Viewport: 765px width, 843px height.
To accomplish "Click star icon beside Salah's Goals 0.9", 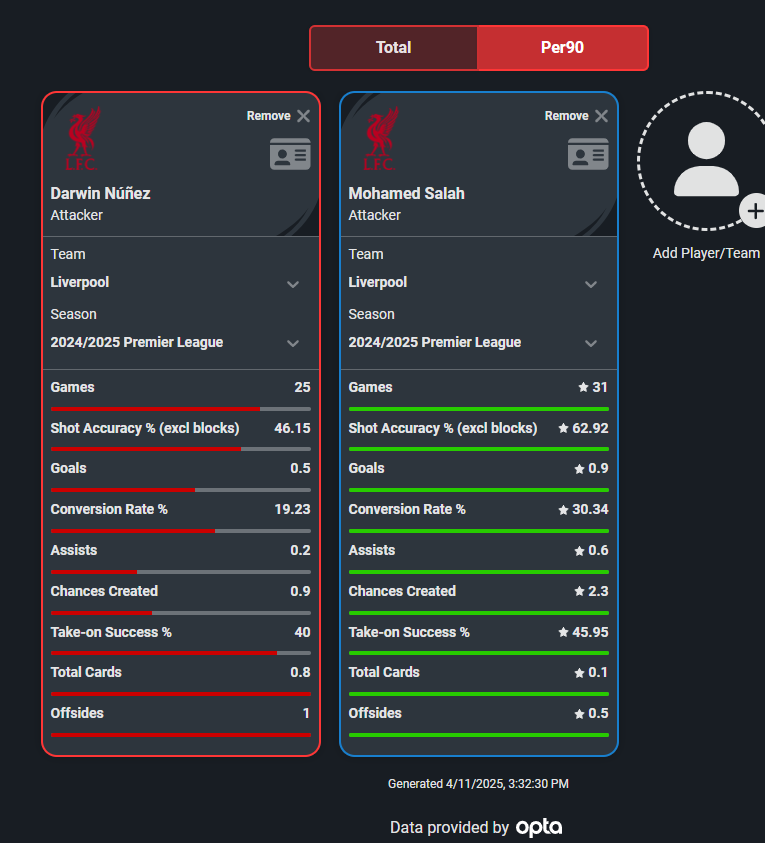I will (580, 469).
